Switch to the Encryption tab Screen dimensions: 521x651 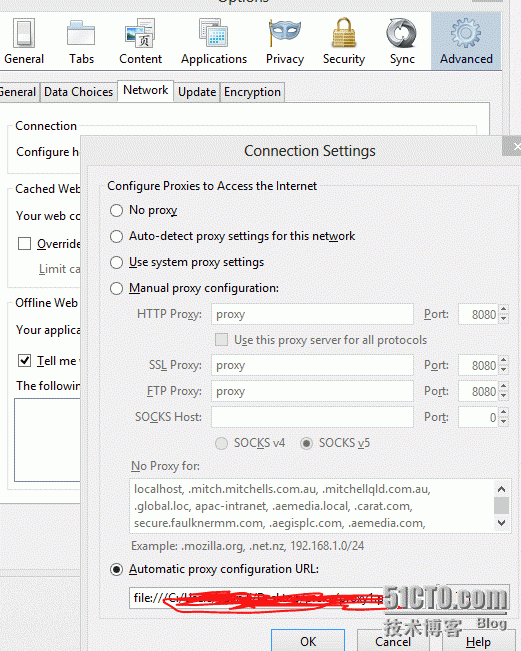coord(252,92)
